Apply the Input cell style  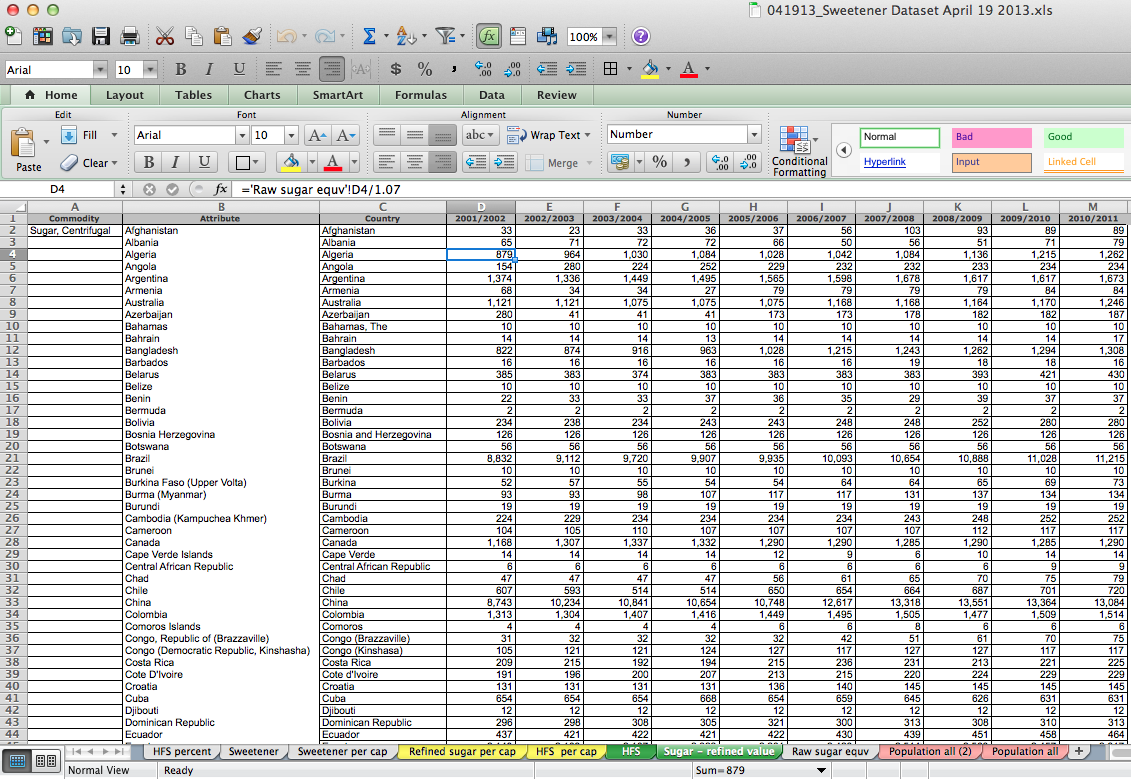click(991, 162)
